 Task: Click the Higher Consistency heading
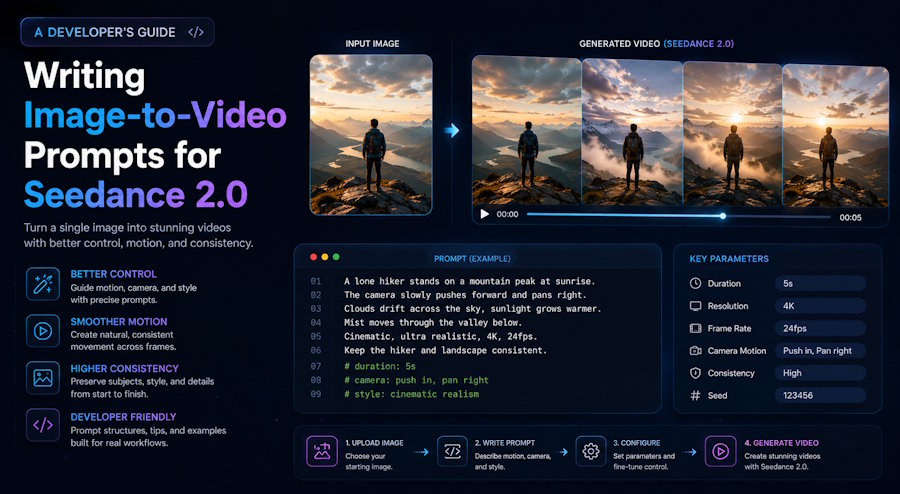click(x=125, y=368)
